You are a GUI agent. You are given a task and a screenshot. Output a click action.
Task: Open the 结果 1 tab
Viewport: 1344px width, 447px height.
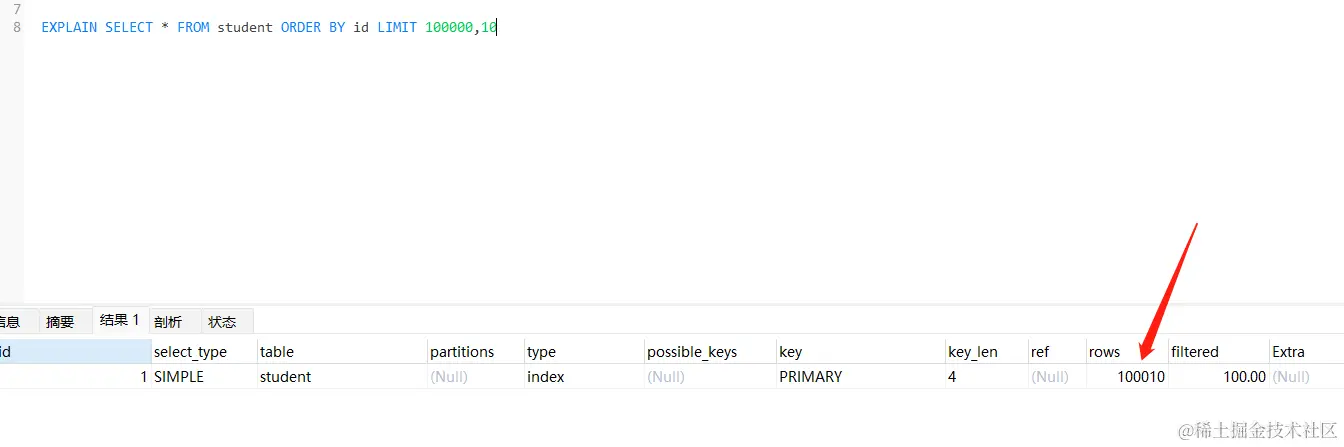[x=119, y=321]
